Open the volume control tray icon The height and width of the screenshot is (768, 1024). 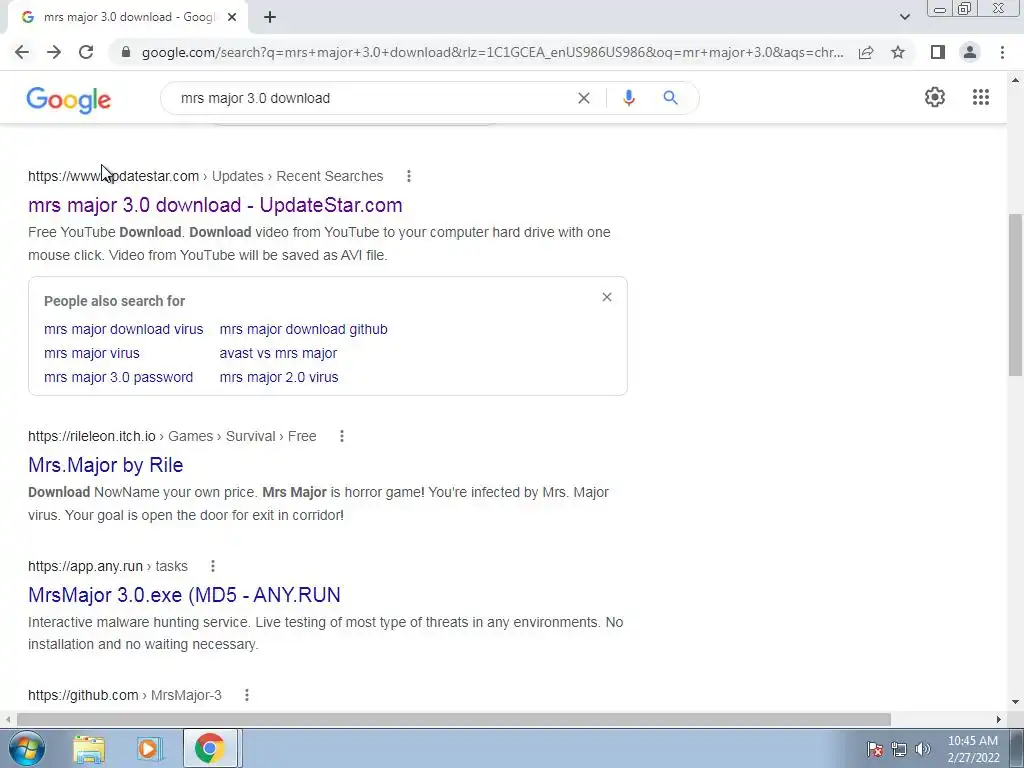[x=923, y=749]
